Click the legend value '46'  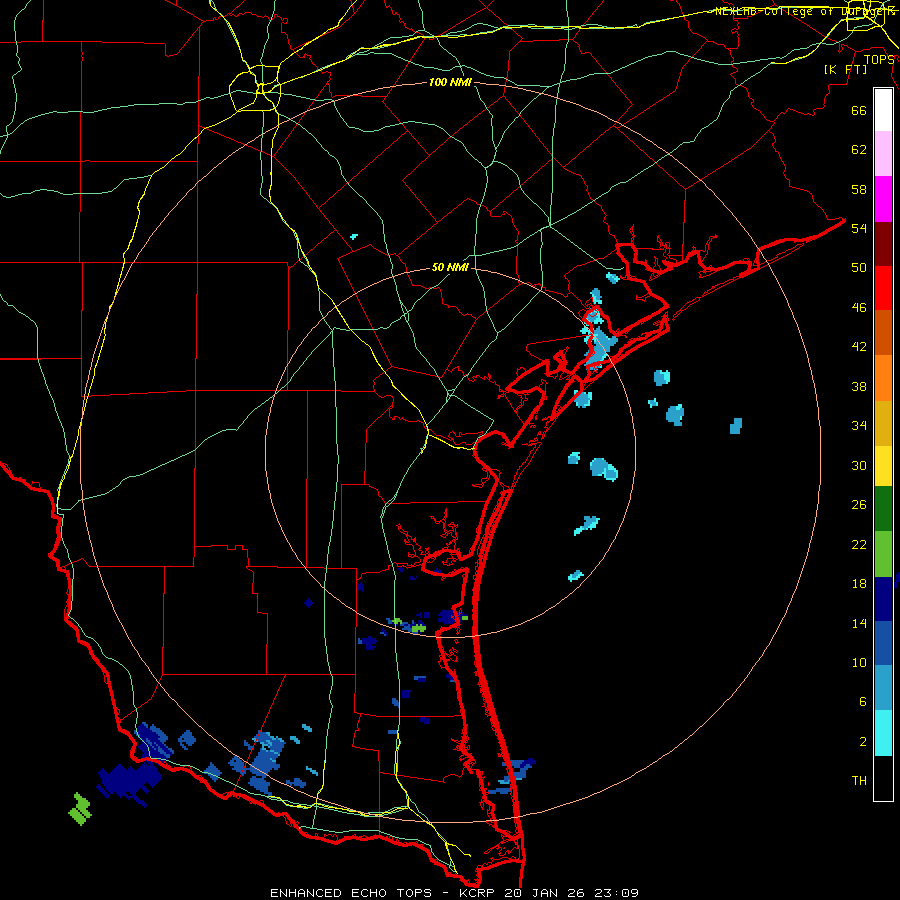[x=859, y=308]
